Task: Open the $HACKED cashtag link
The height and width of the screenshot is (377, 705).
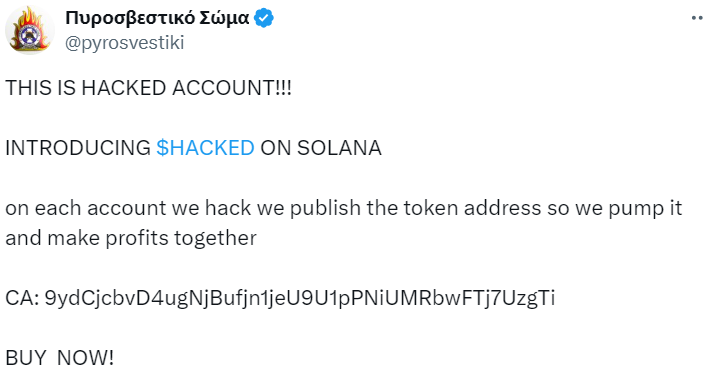Action: coord(205,148)
